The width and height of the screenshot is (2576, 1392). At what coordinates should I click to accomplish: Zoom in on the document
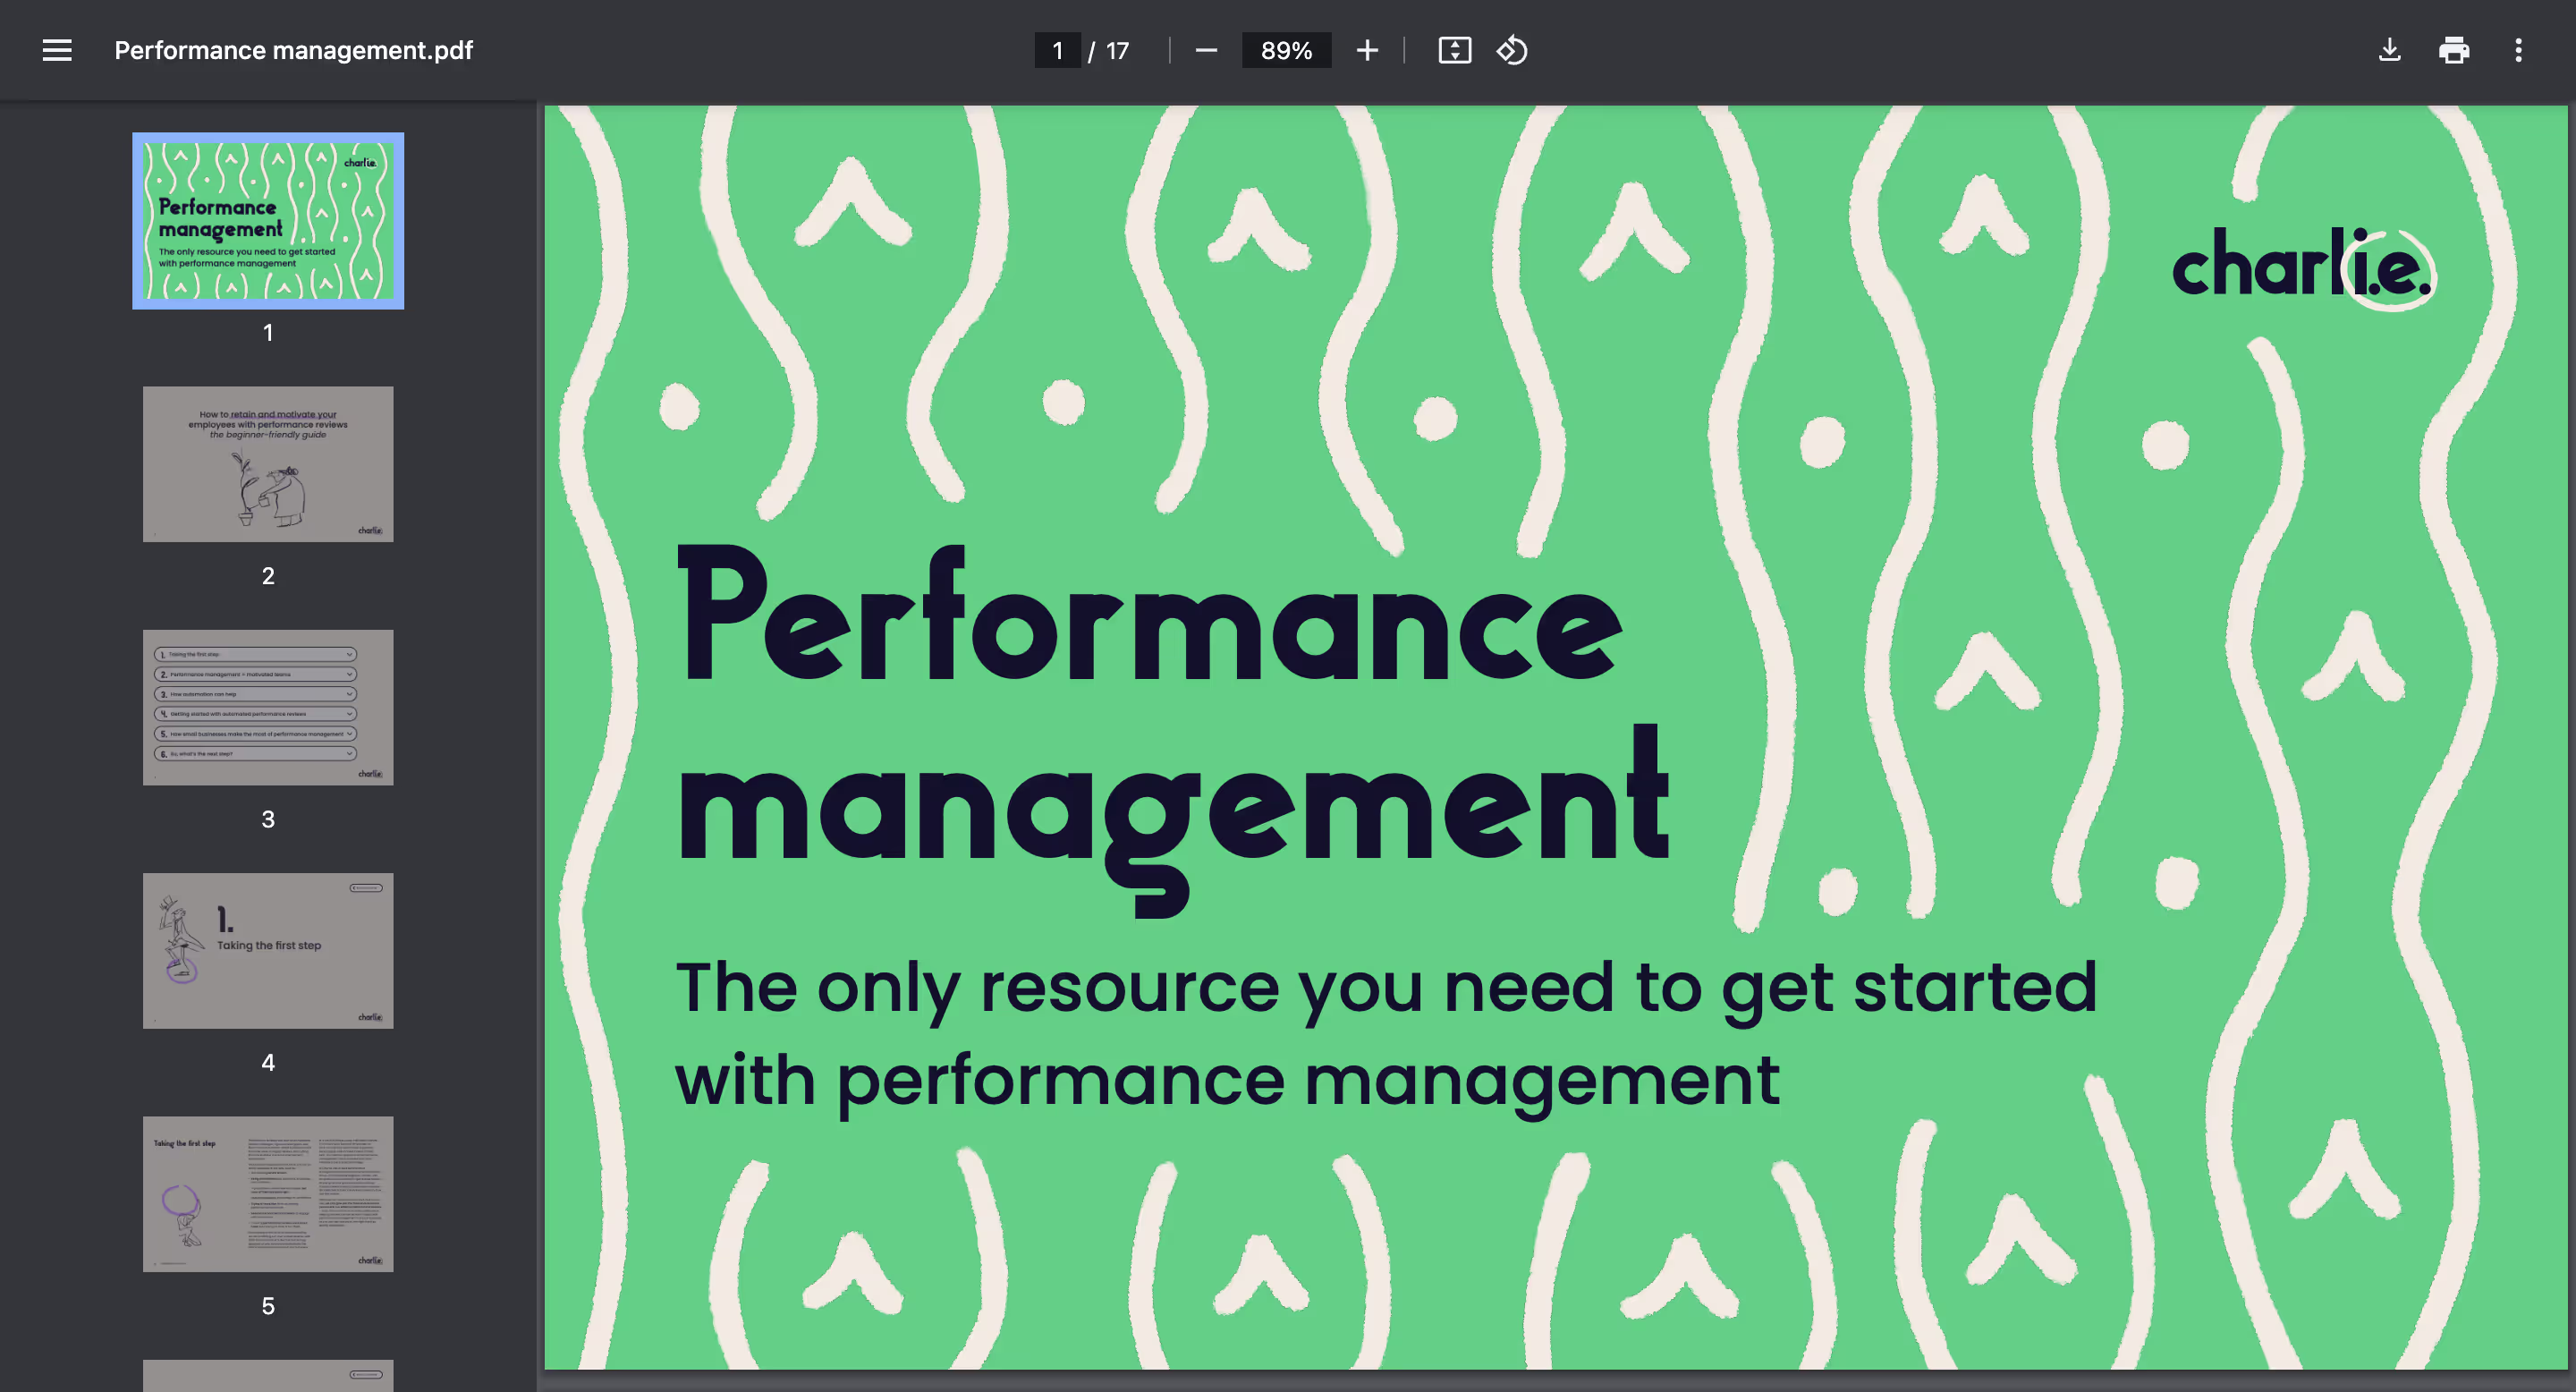point(1366,50)
